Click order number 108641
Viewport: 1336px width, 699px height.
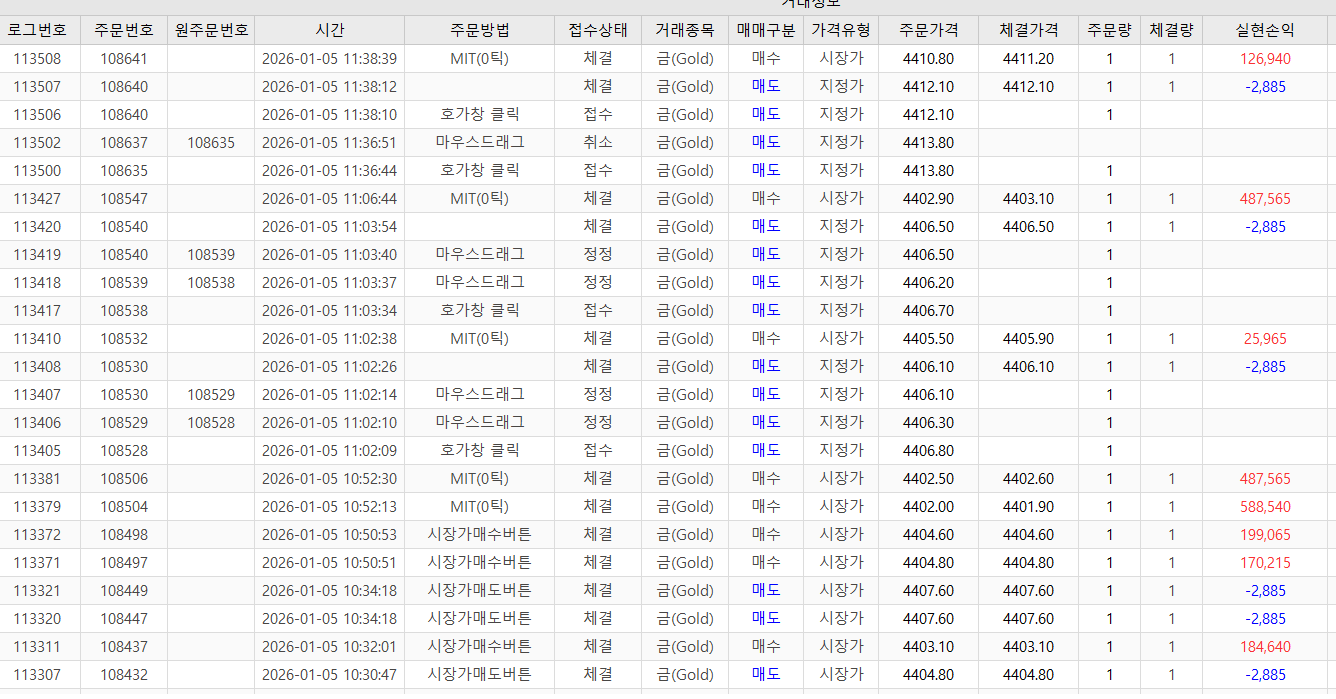click(124, 59)
